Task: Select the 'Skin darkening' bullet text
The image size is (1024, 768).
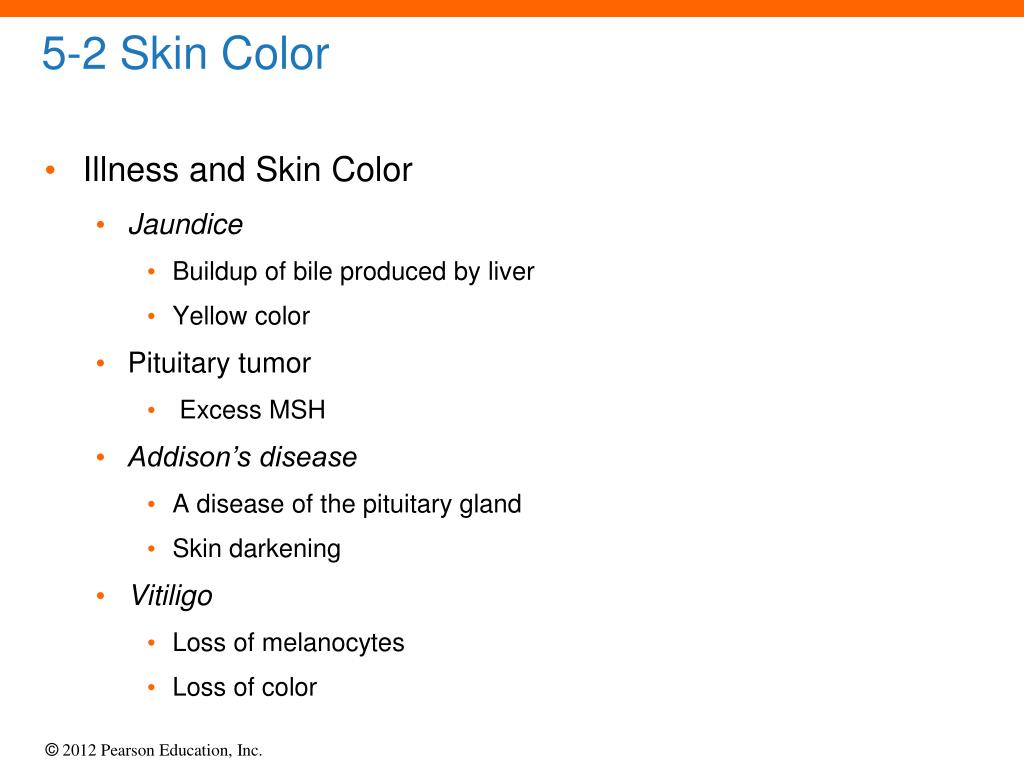Action: pyautogui.click(x=257, y=549)
